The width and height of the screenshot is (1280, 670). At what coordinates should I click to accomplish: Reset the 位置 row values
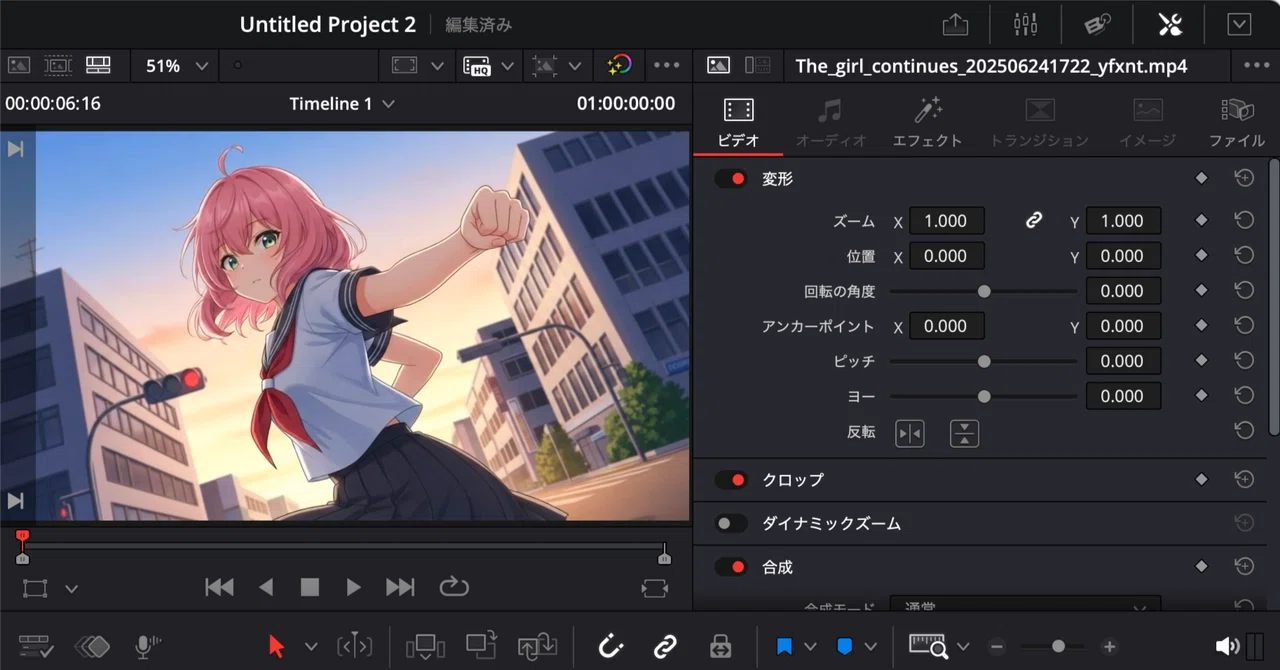pos(1244,256)
